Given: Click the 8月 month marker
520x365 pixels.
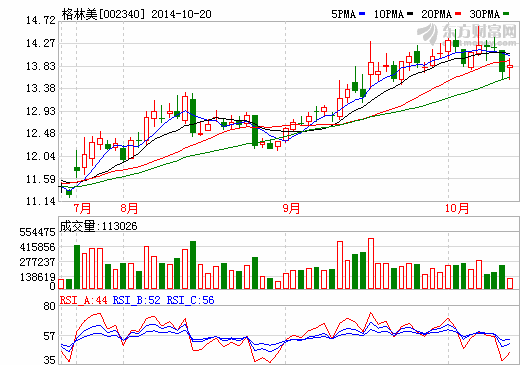Looking at the screenshot, I should 129,208.
